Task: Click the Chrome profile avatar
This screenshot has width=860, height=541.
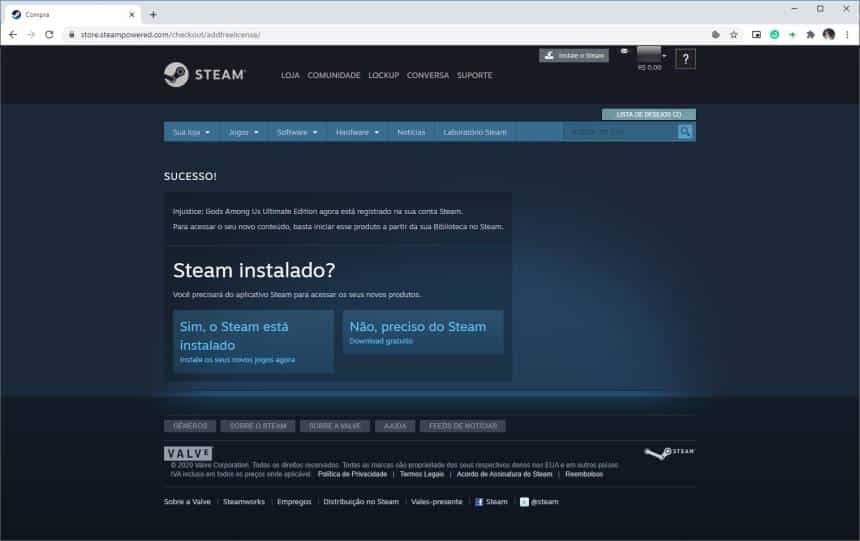Action: coord(829,35)
